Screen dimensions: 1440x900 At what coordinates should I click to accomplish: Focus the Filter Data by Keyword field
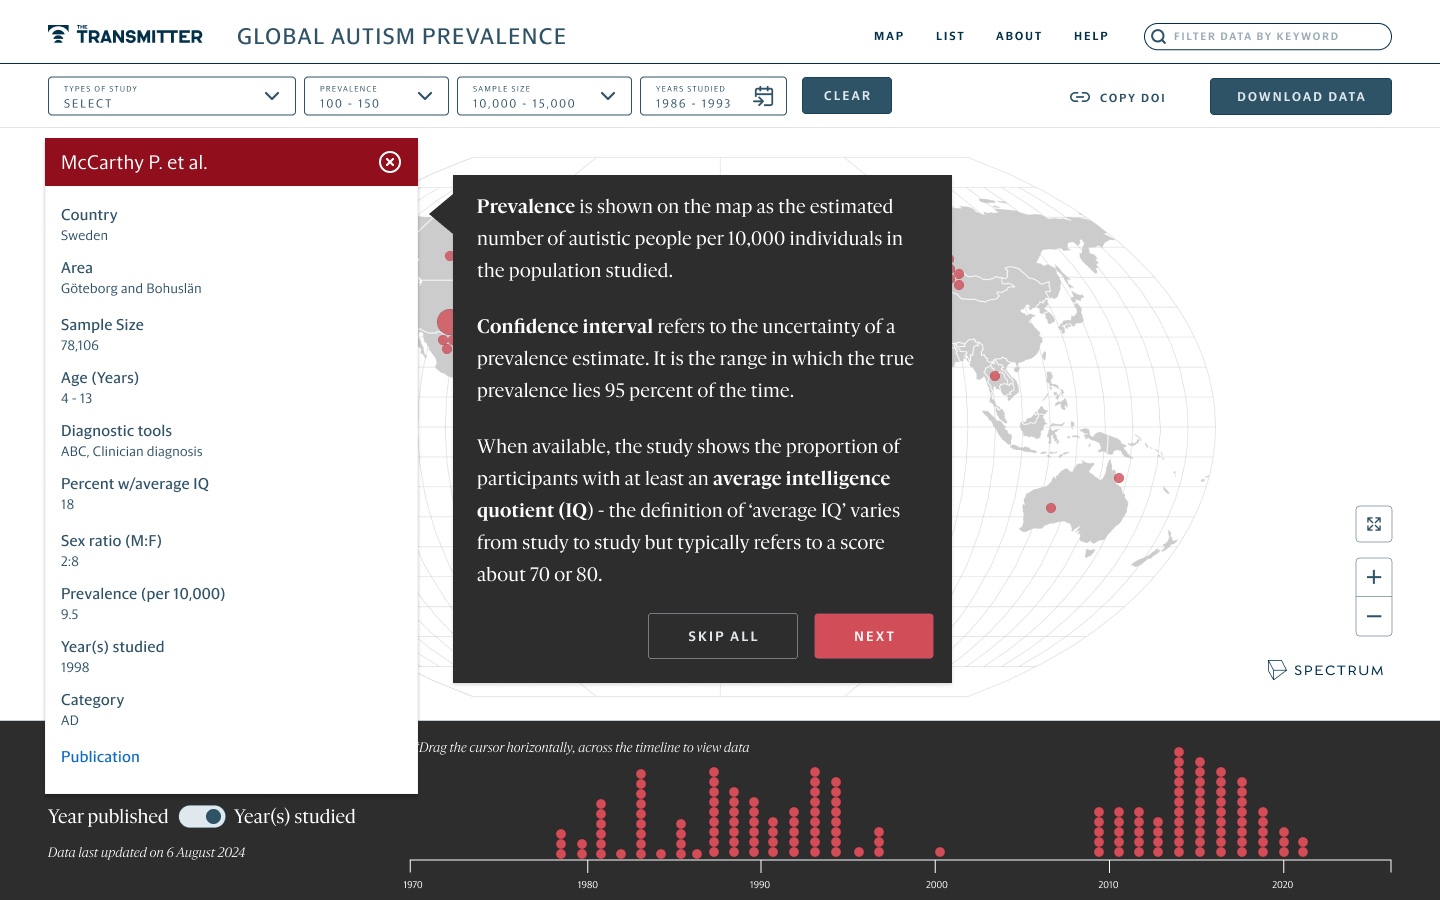pyautogui.click(x=1268, y=36)
